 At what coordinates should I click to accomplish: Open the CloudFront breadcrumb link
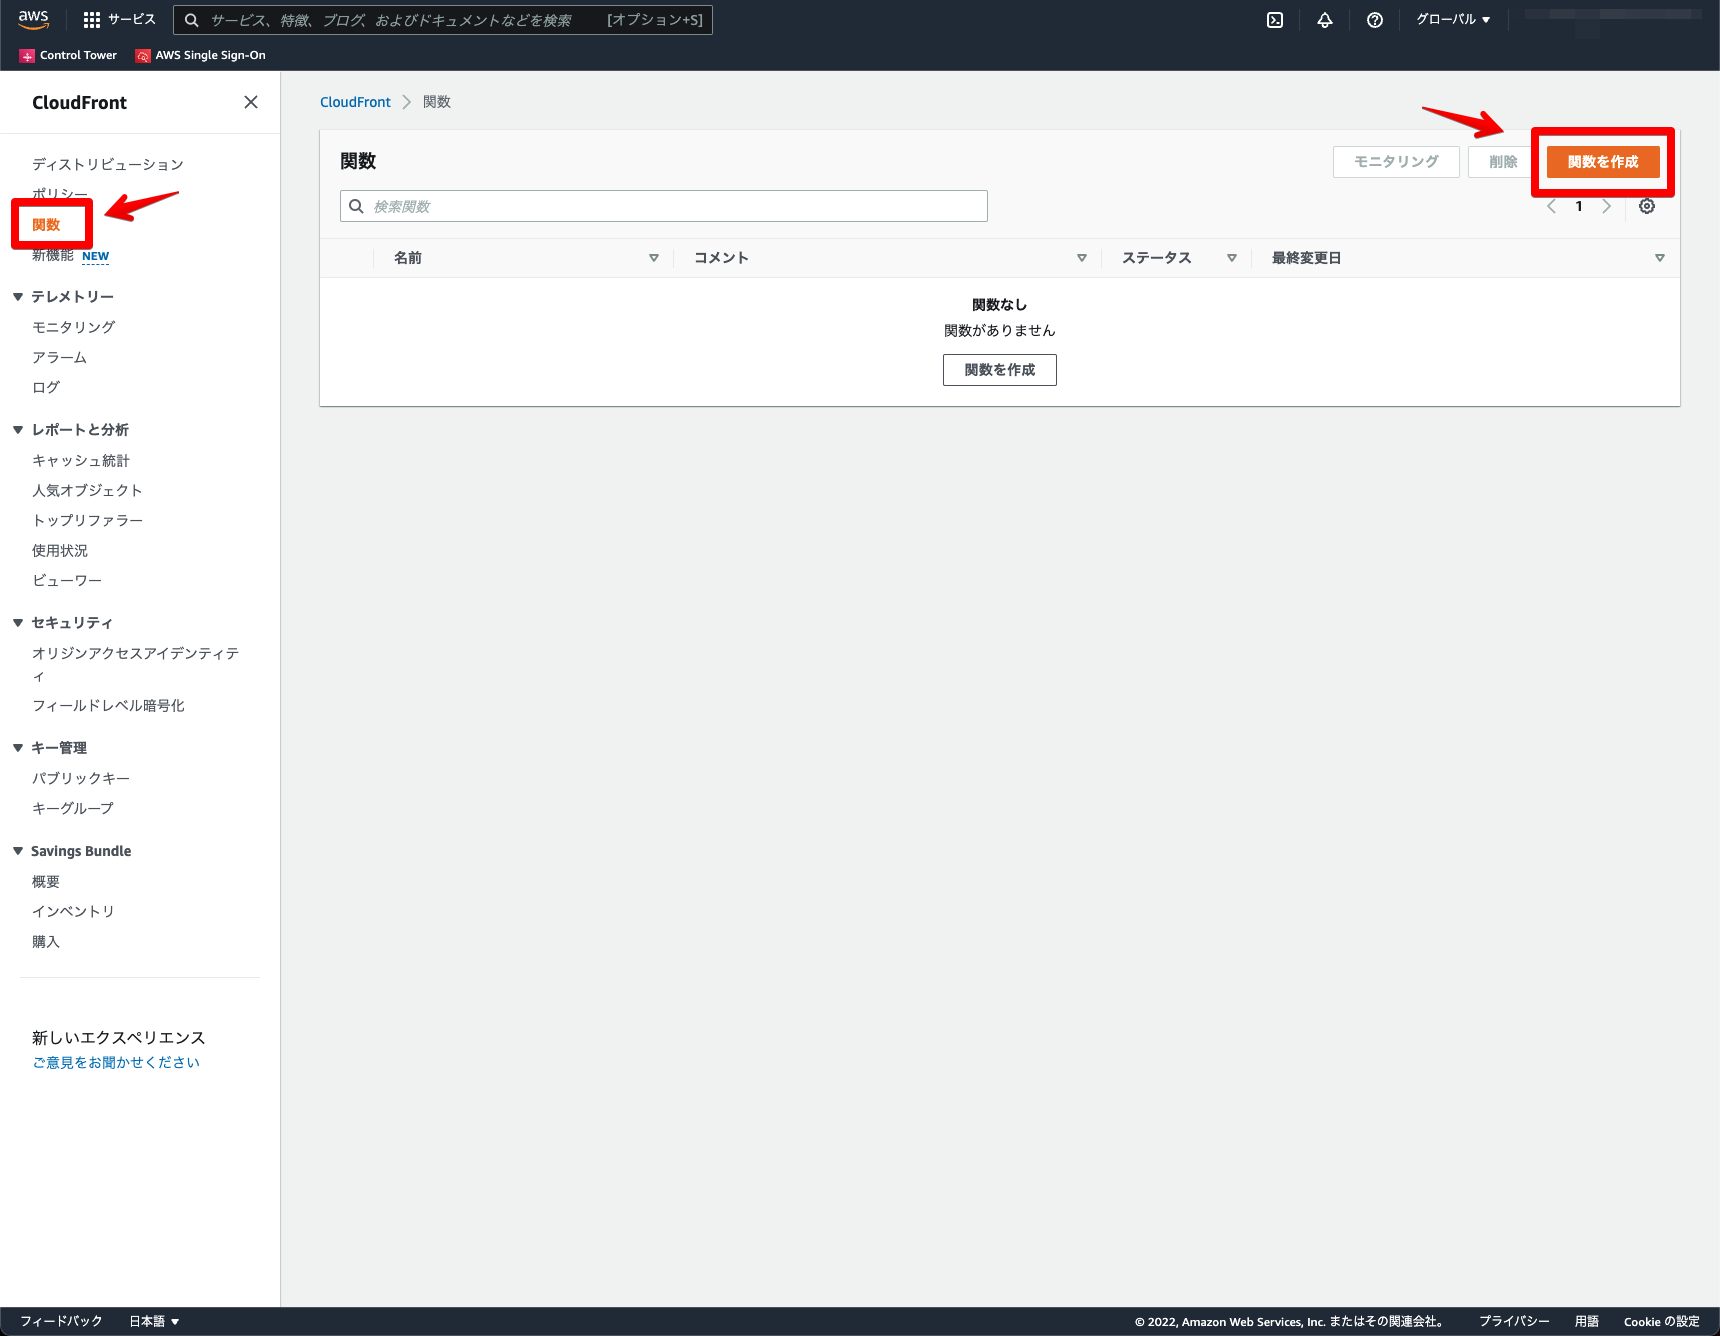point(355,102)
